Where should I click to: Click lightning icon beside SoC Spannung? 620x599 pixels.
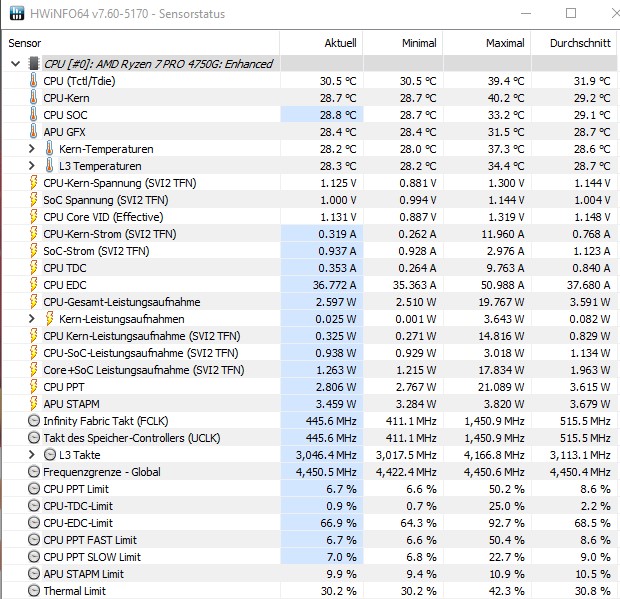click(x=34, y=200)
